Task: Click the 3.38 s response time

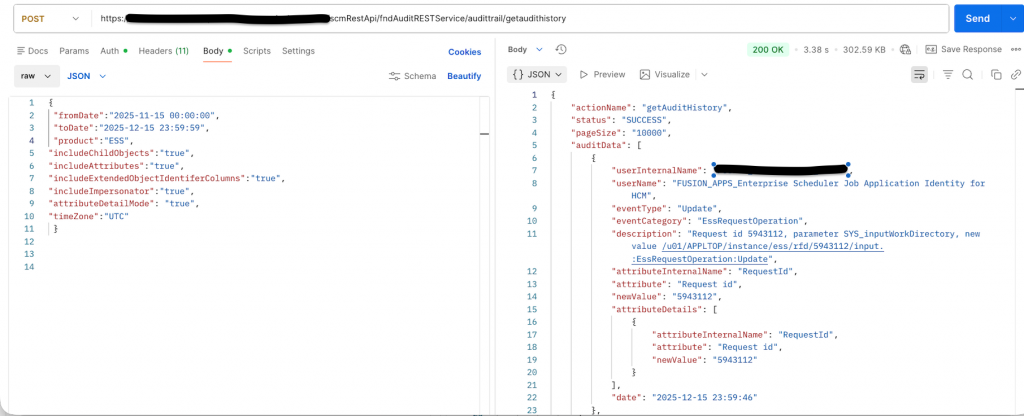Action: click(x=816, y=50)
